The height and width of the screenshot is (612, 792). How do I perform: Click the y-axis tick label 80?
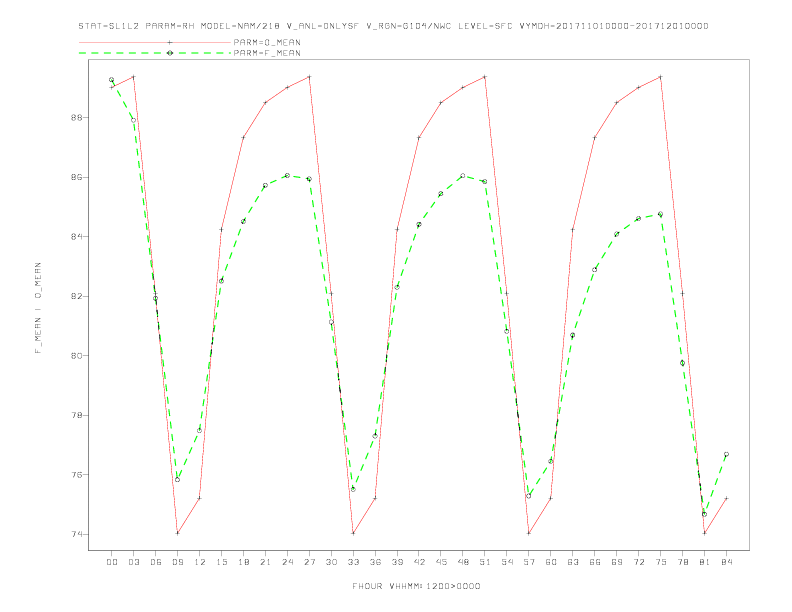point(79,355)
